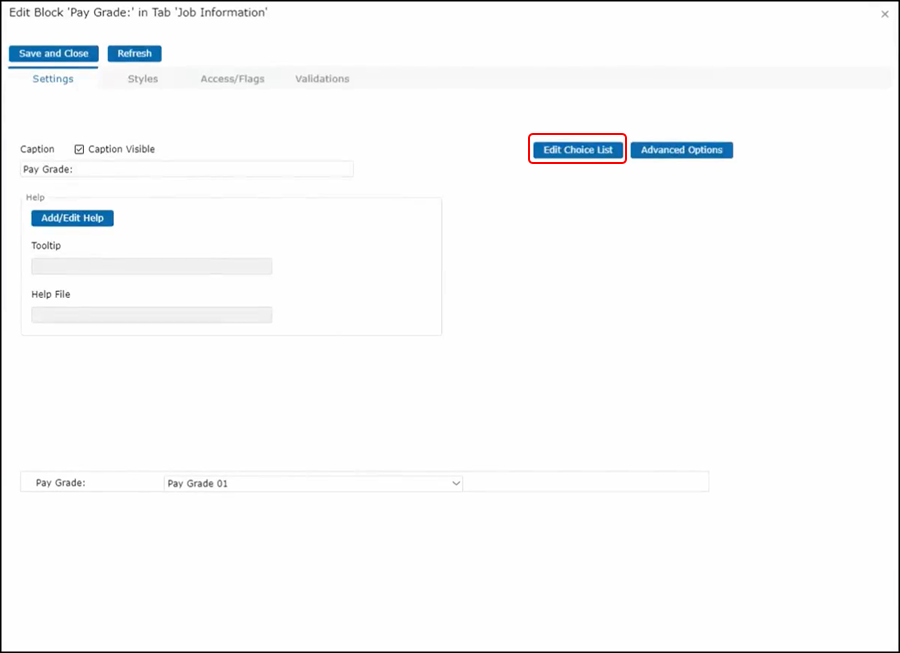Screen dimensions: 900x653
Task: Click into the Tooltip input field
Action: [152, 266]
